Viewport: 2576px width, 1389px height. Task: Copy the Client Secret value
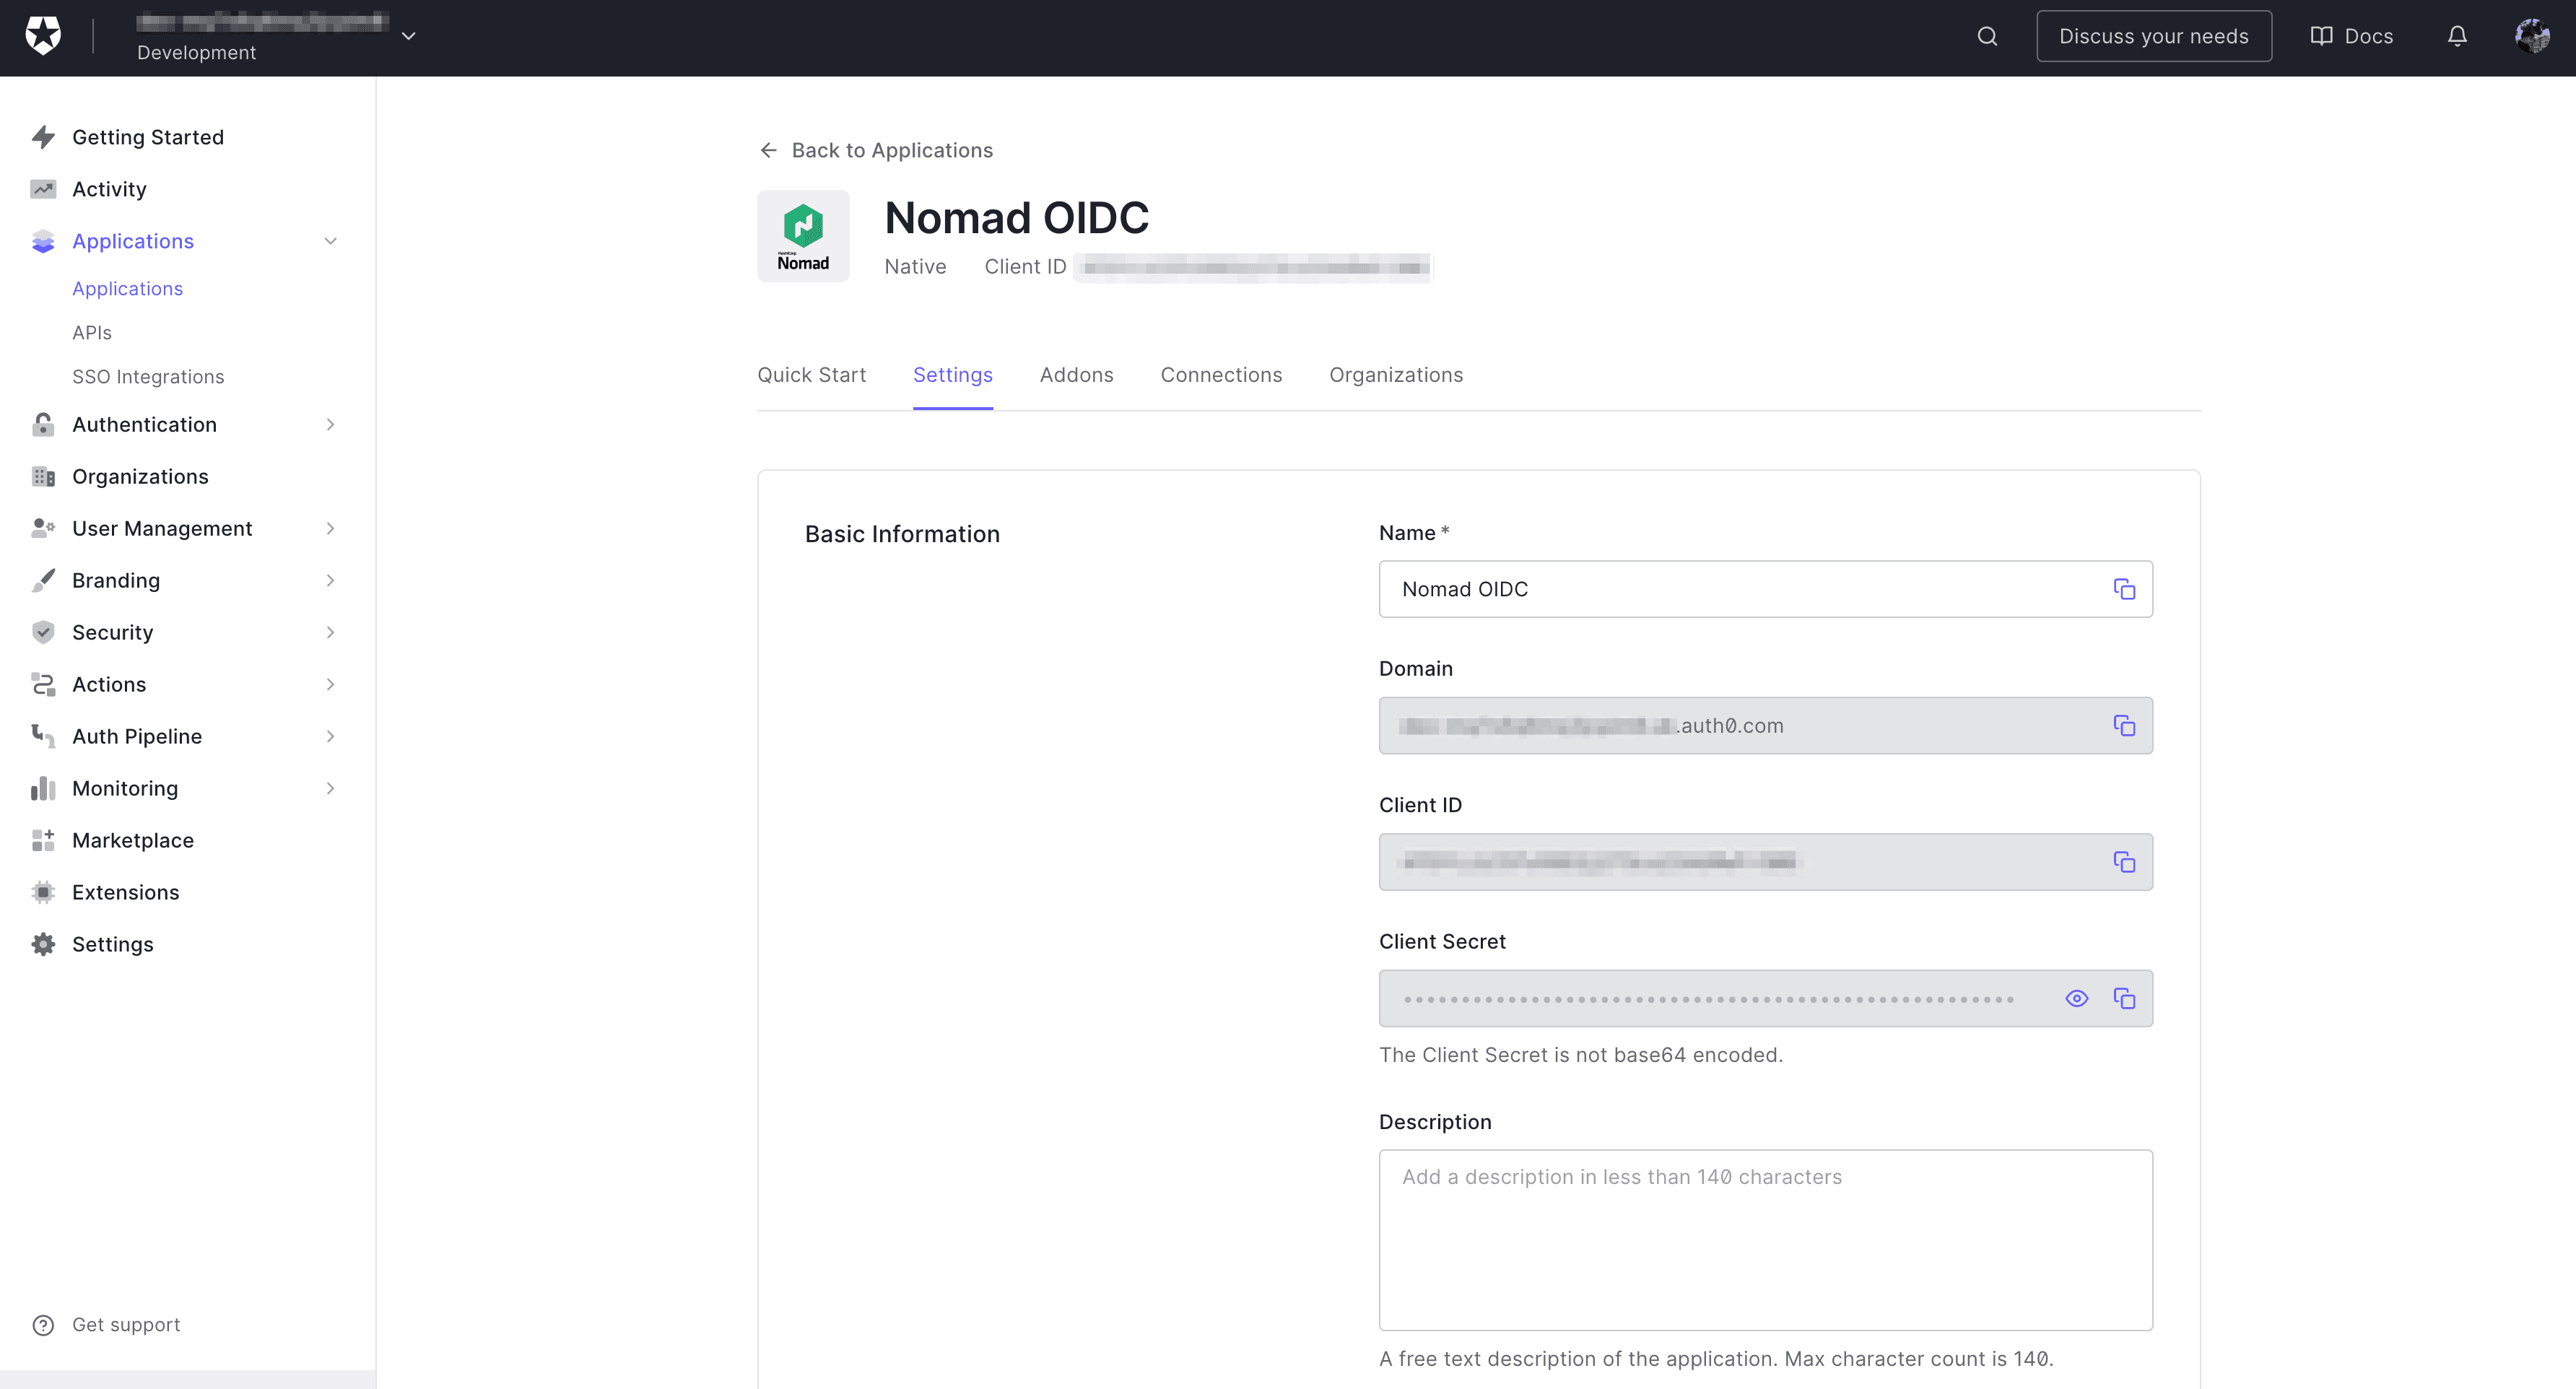[2124, 999]
